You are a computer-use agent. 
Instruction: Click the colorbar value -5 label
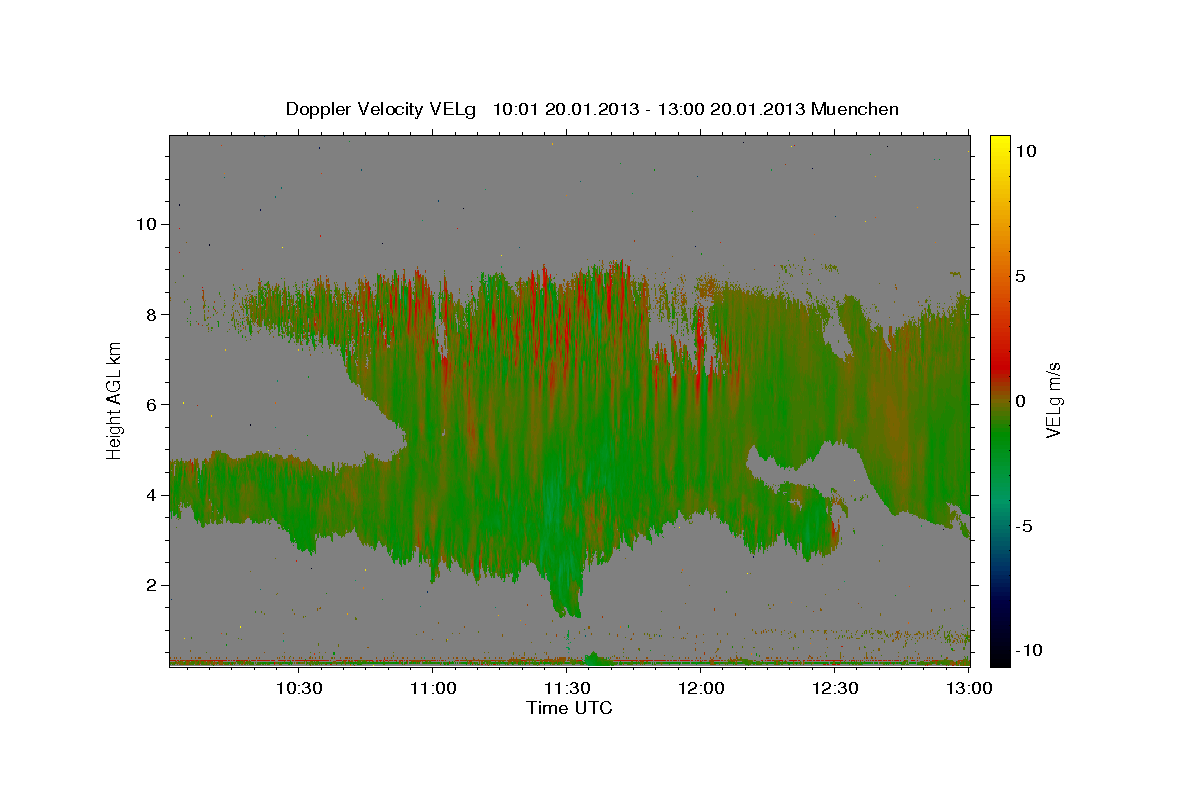point(1023,526)
